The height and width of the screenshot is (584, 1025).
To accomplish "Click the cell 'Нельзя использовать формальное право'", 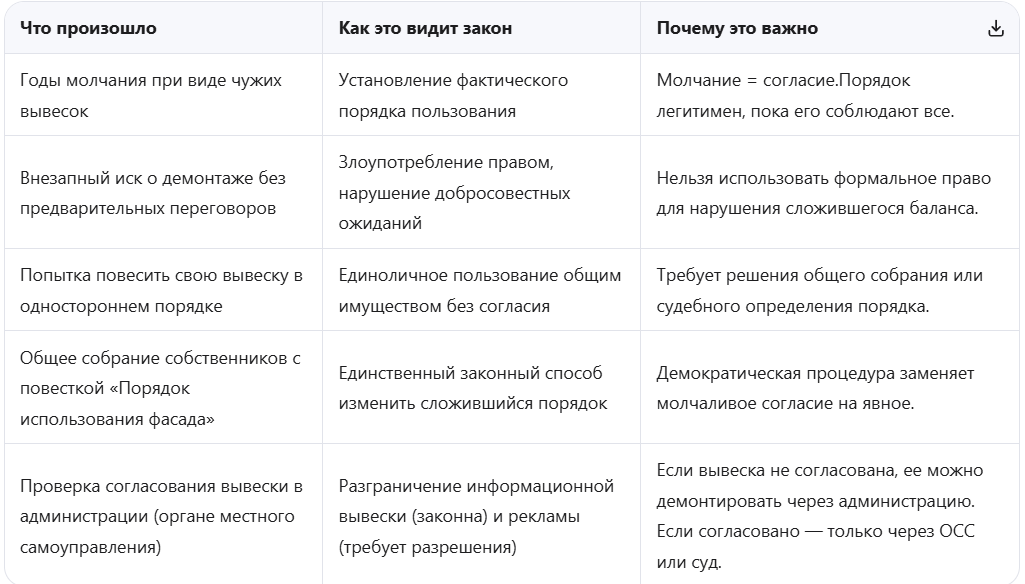I will pos(830,192).
